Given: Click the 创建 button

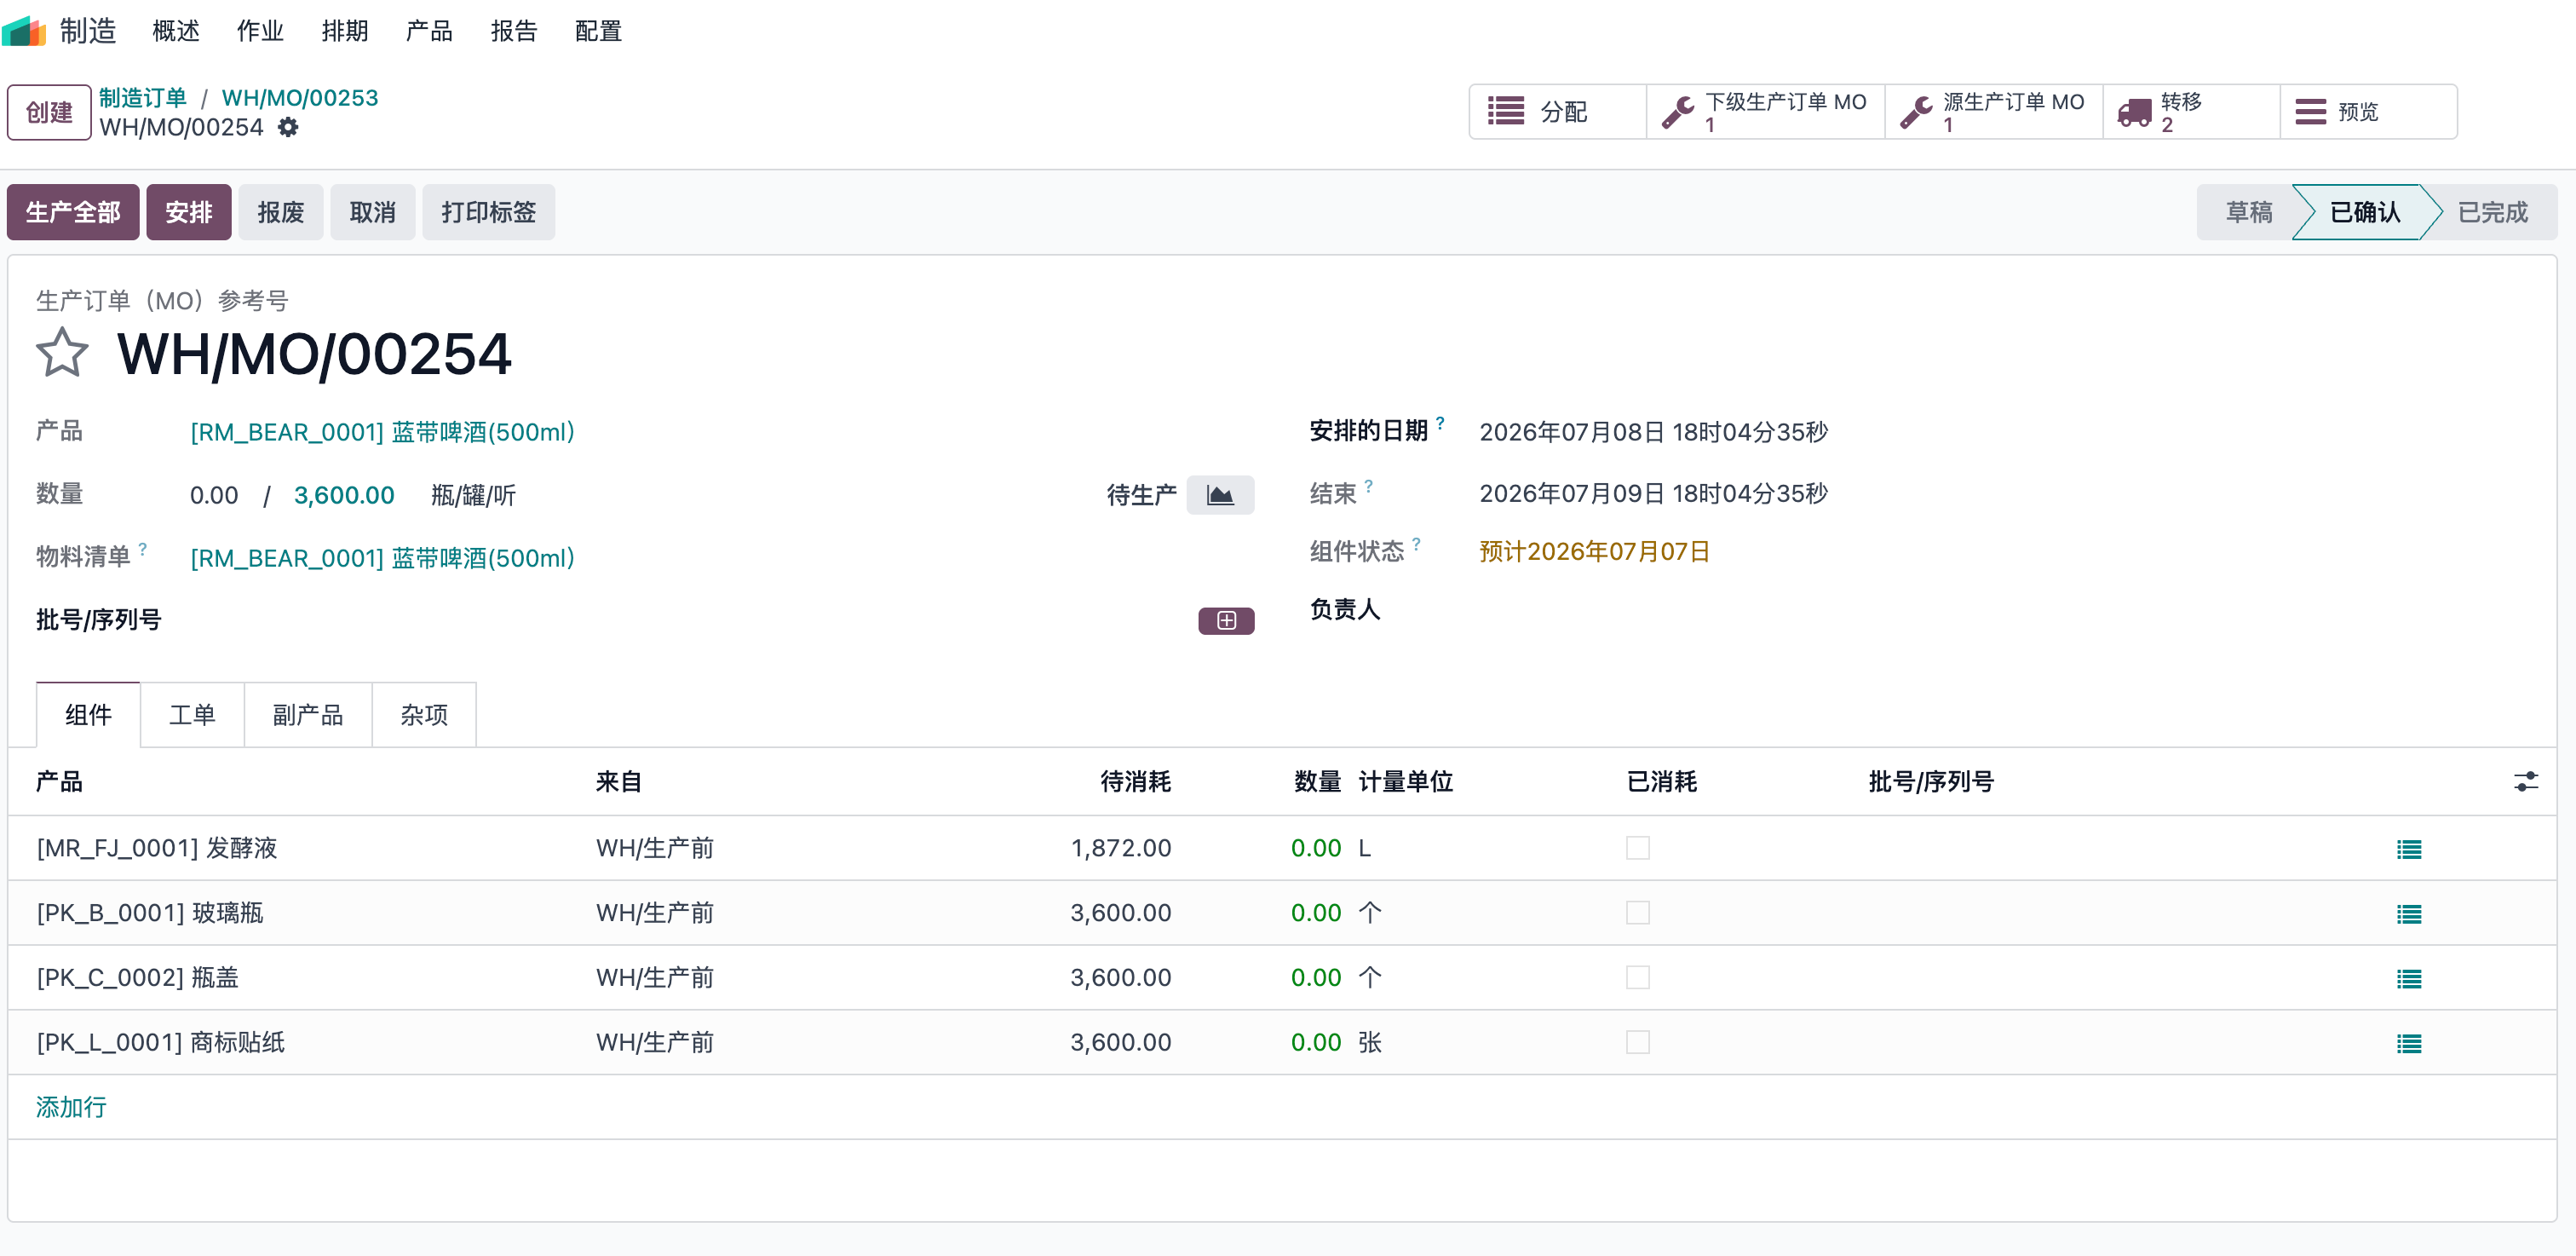Looking at the screenshot, I should click(49, 112).
